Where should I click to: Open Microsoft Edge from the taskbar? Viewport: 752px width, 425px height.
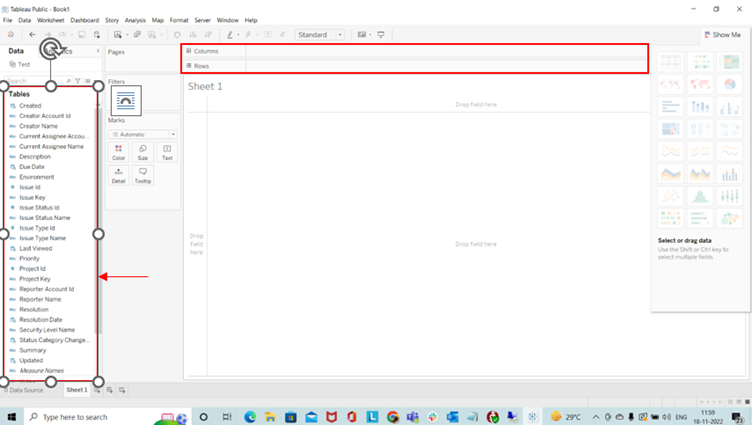[x=250, y=417]
